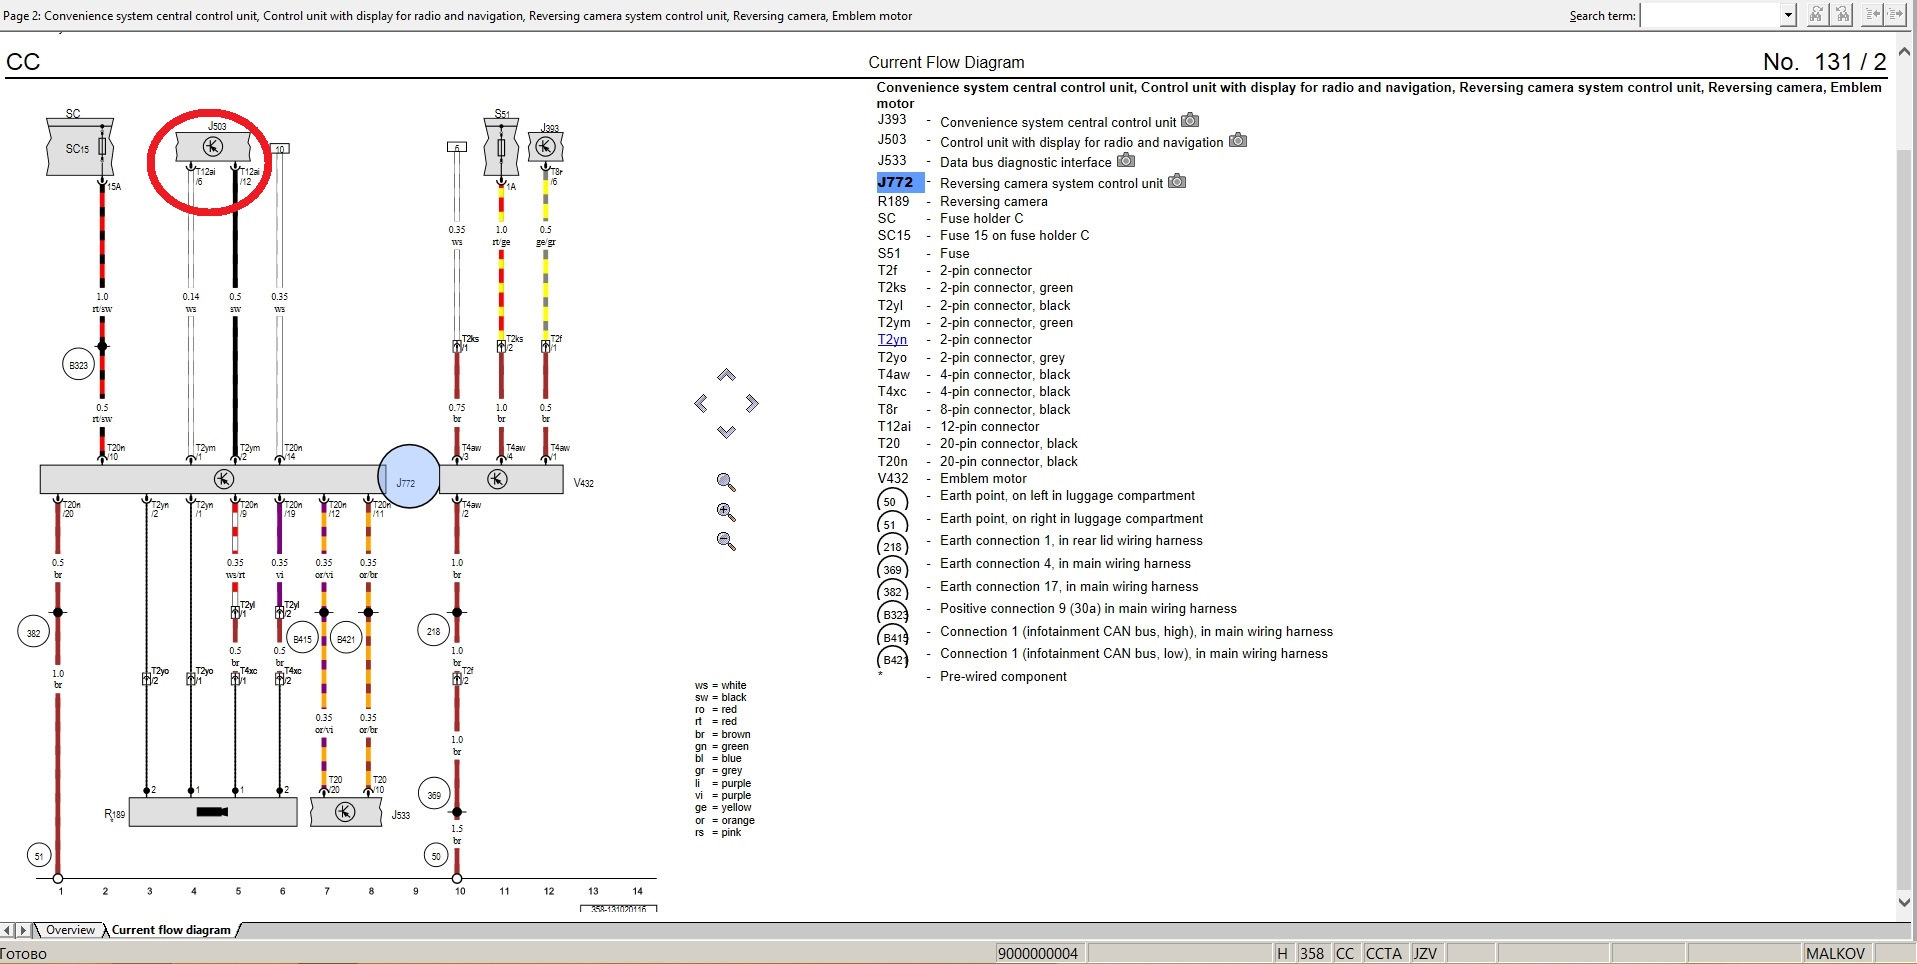Viewport: 1917px width, 964px height.
Task: Zoom in with the plus magnifier
Action: 726,512
